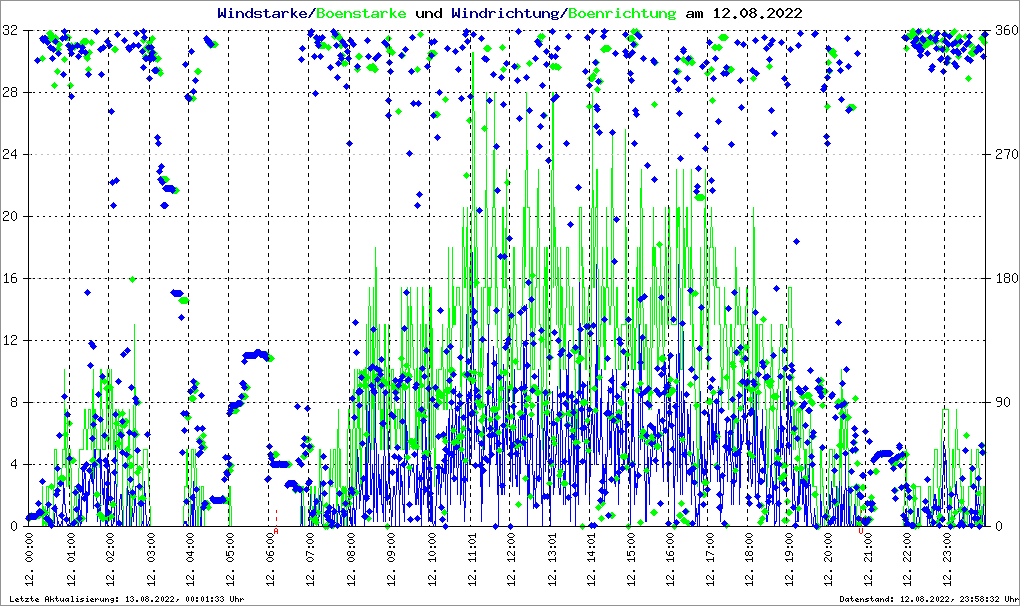Click the right axis value 90

tap(1000, 403)
